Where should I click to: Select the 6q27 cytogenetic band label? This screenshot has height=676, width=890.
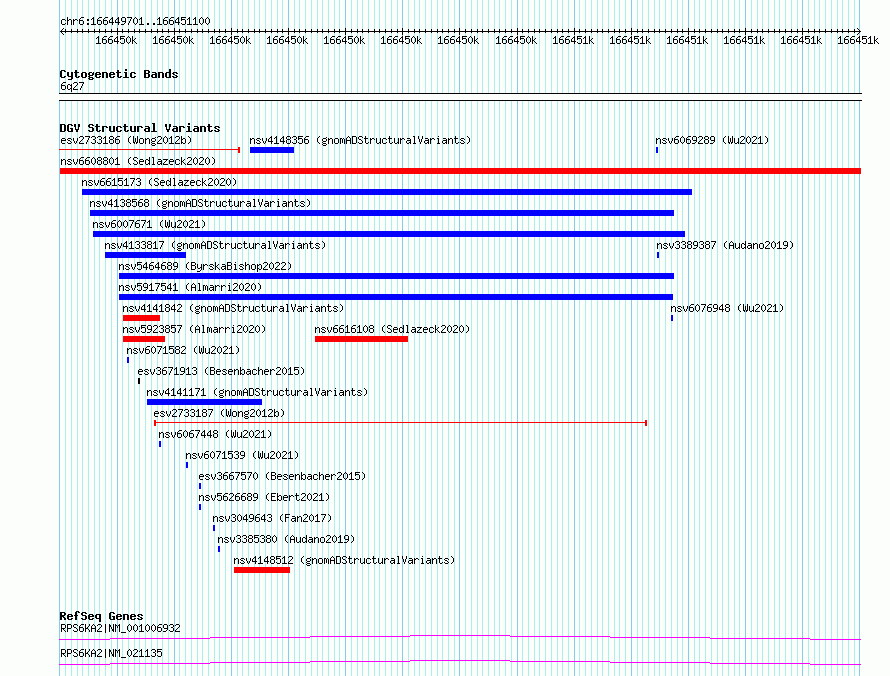pos(72,86)
